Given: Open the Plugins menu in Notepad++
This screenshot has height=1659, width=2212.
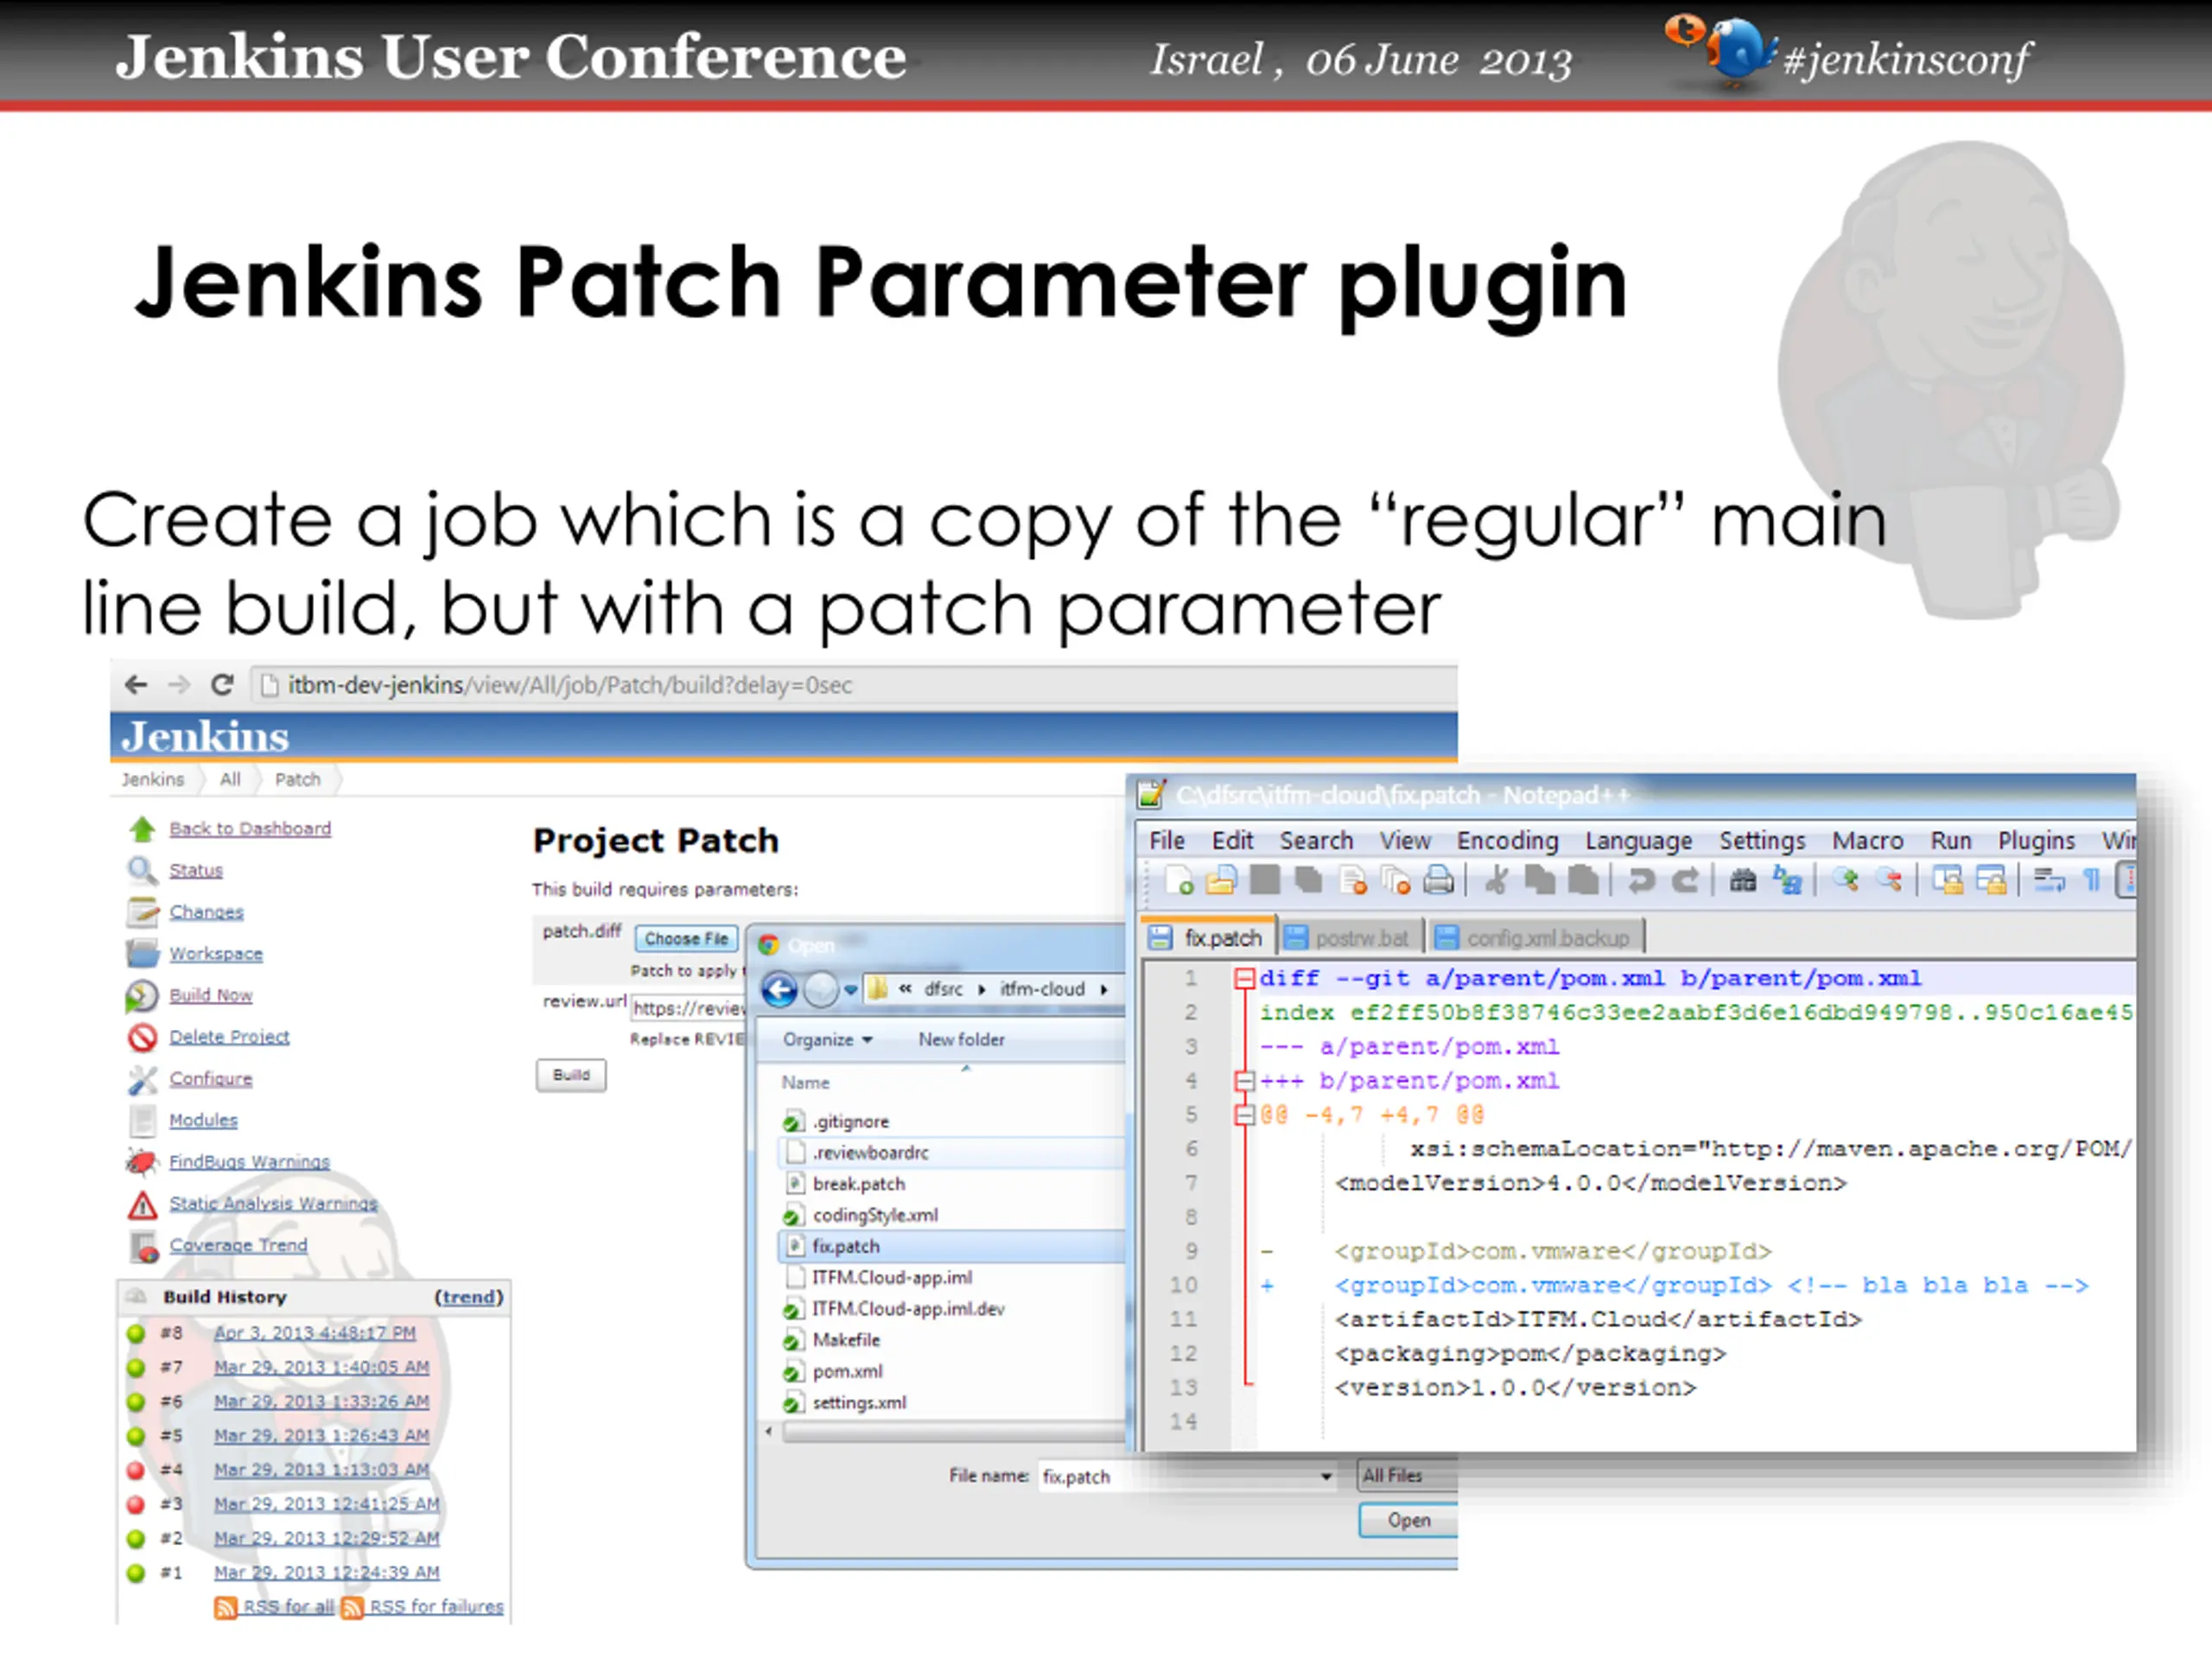Looking at the screenshot, I should click(x=2036, y=841).
